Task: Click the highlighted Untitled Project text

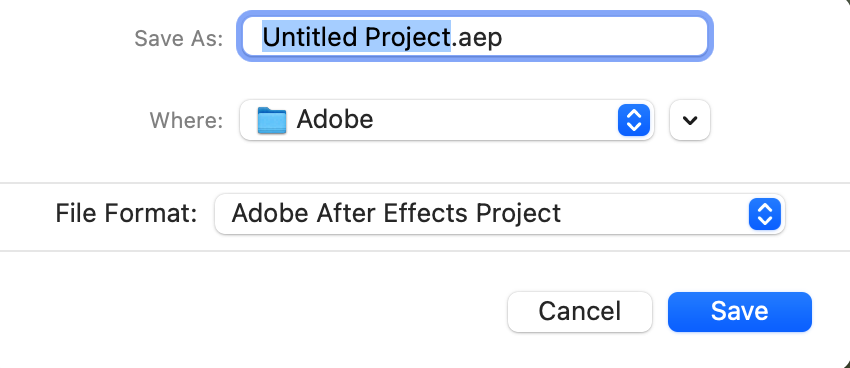Action: coord(356,37)
